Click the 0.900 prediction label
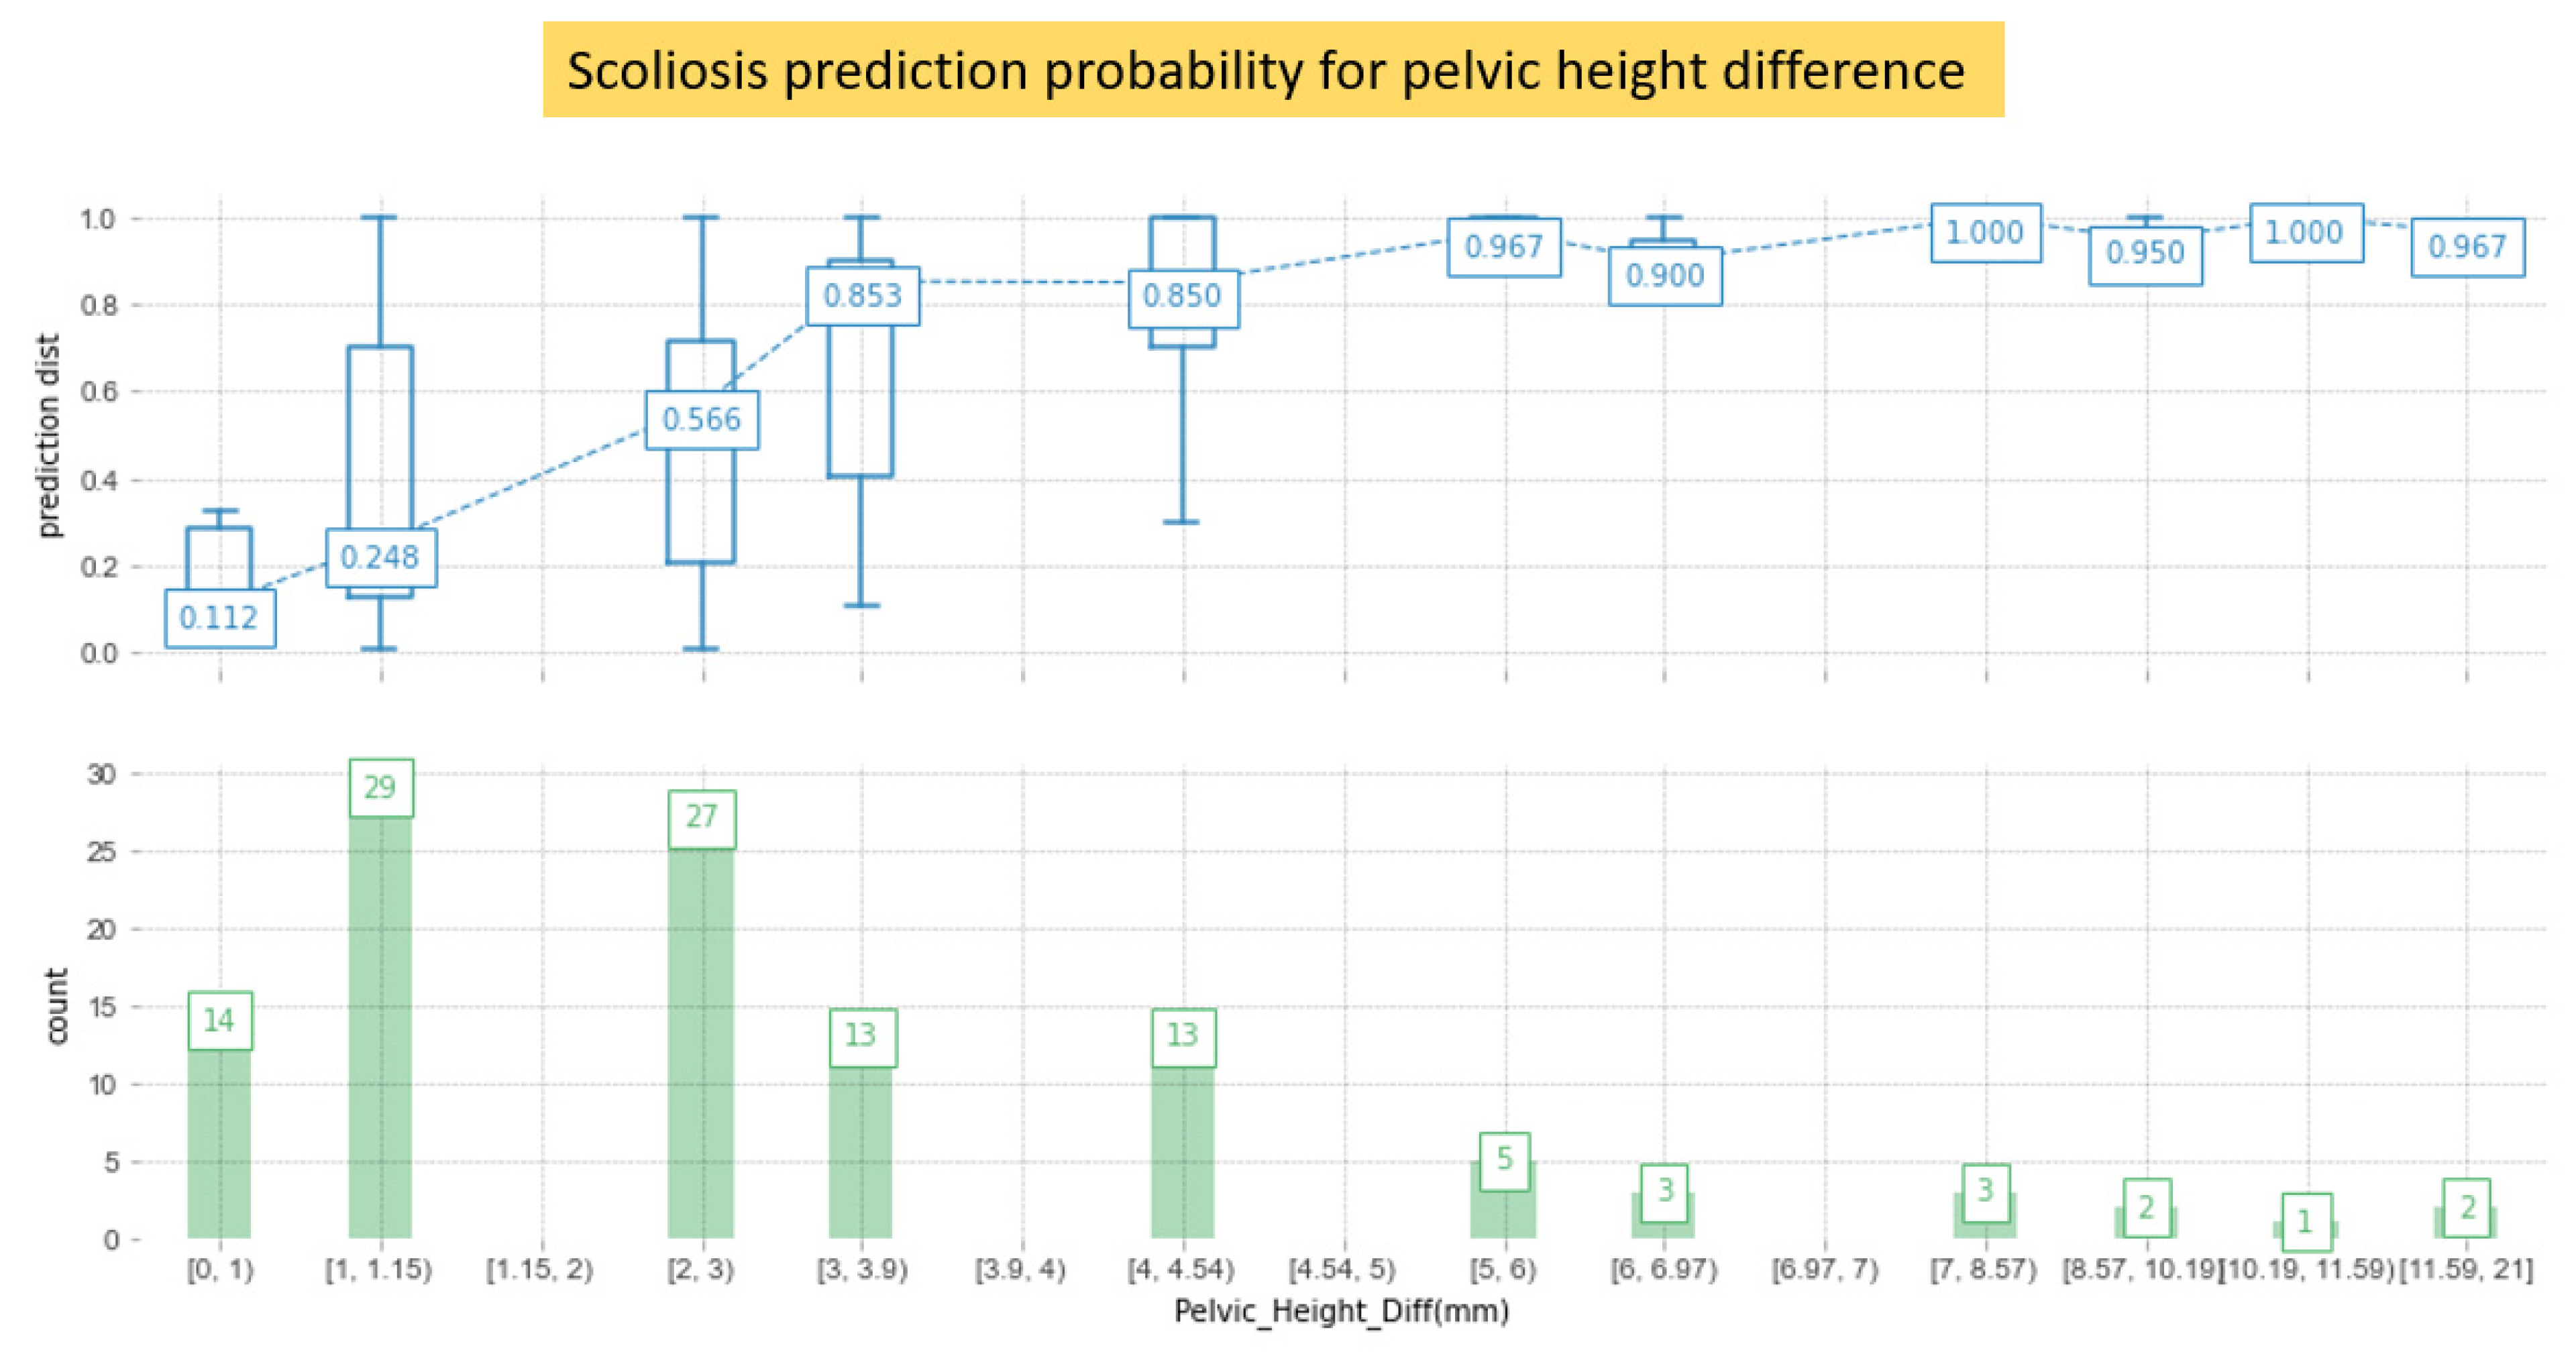 [1664, 275]
